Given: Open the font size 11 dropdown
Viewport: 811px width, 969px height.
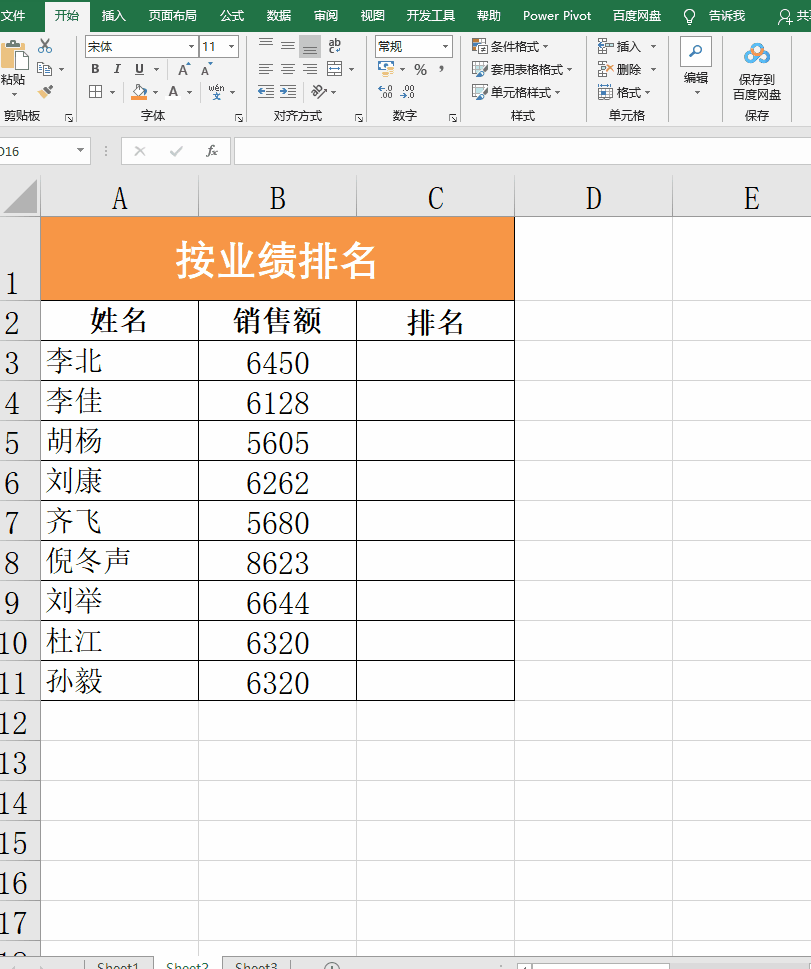Looking at the screenshot, I should click(232, 46).
